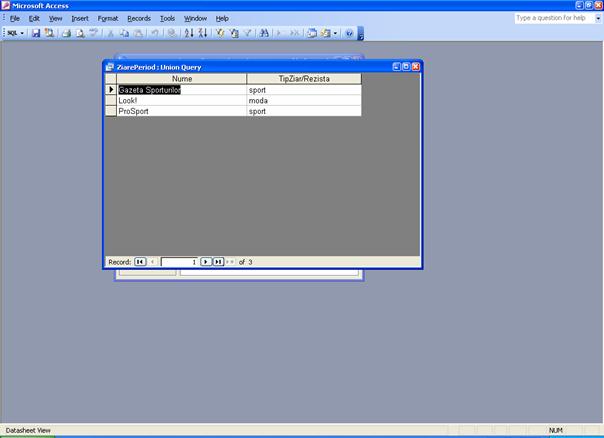Sort records descending with Z-A icon
The image size is (604, 438).
(202, 33)
